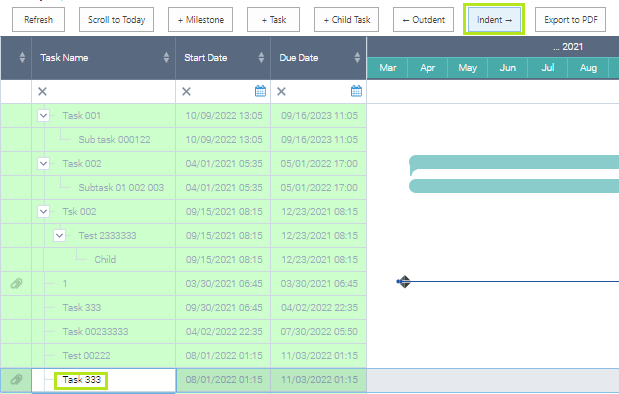Click start date 03/30/2021 06:45
The image size is (619, 394).
coord(224,283)
